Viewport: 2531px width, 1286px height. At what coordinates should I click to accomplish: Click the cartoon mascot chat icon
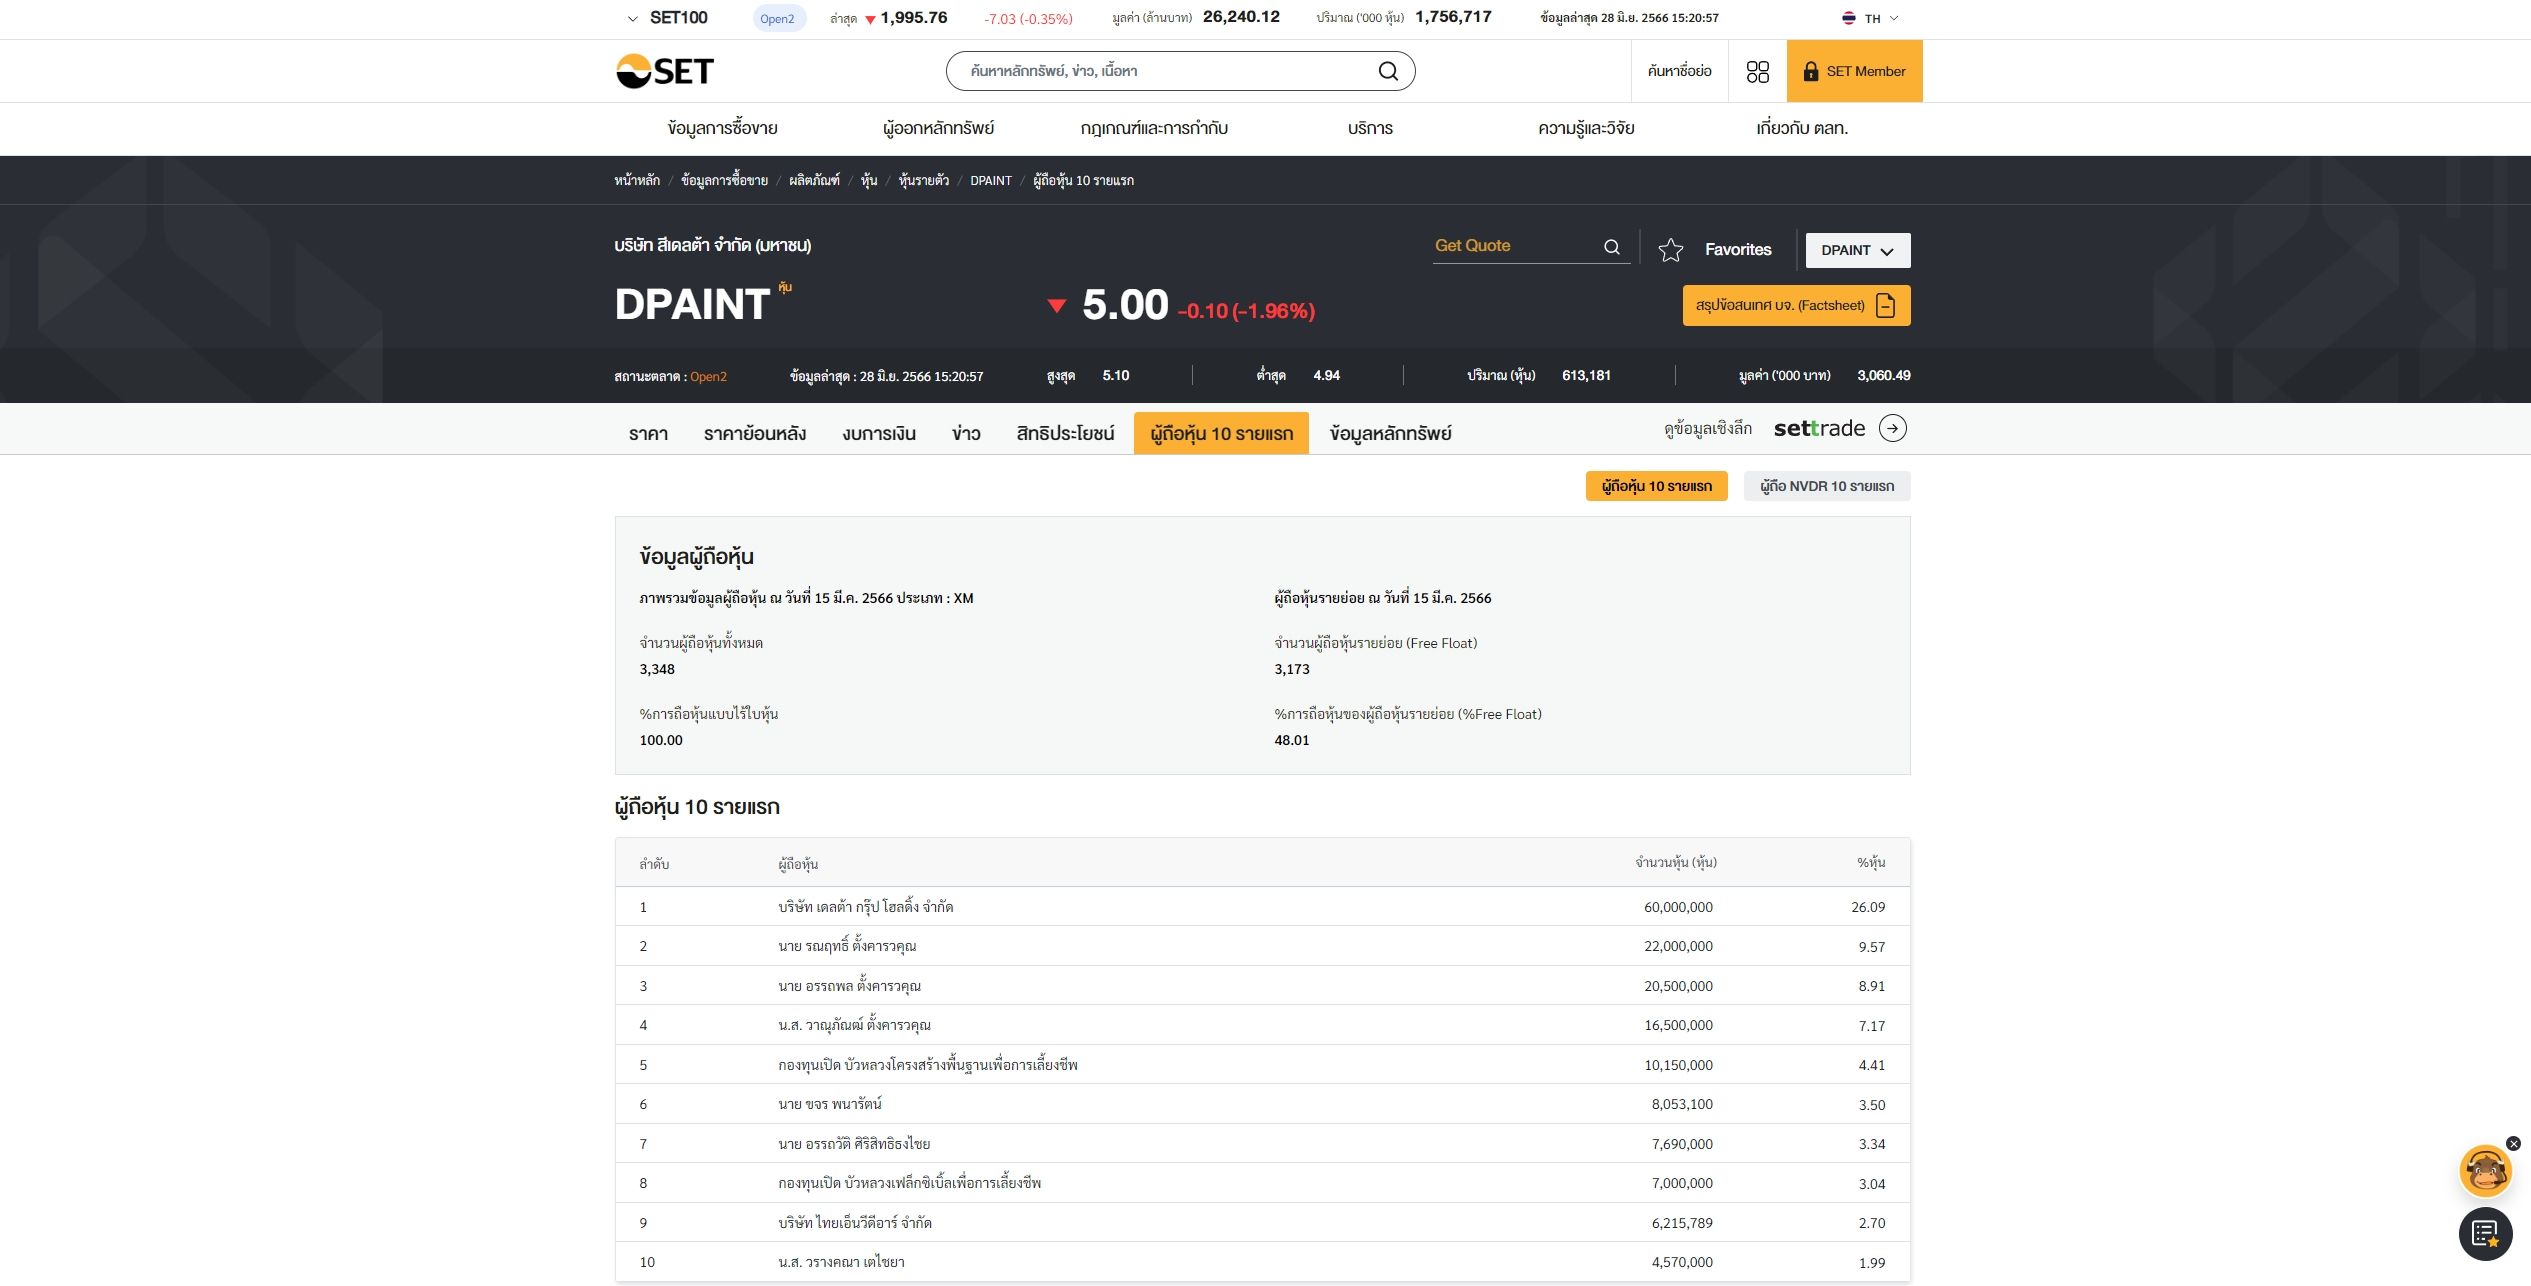(x=2485, y=1171)
